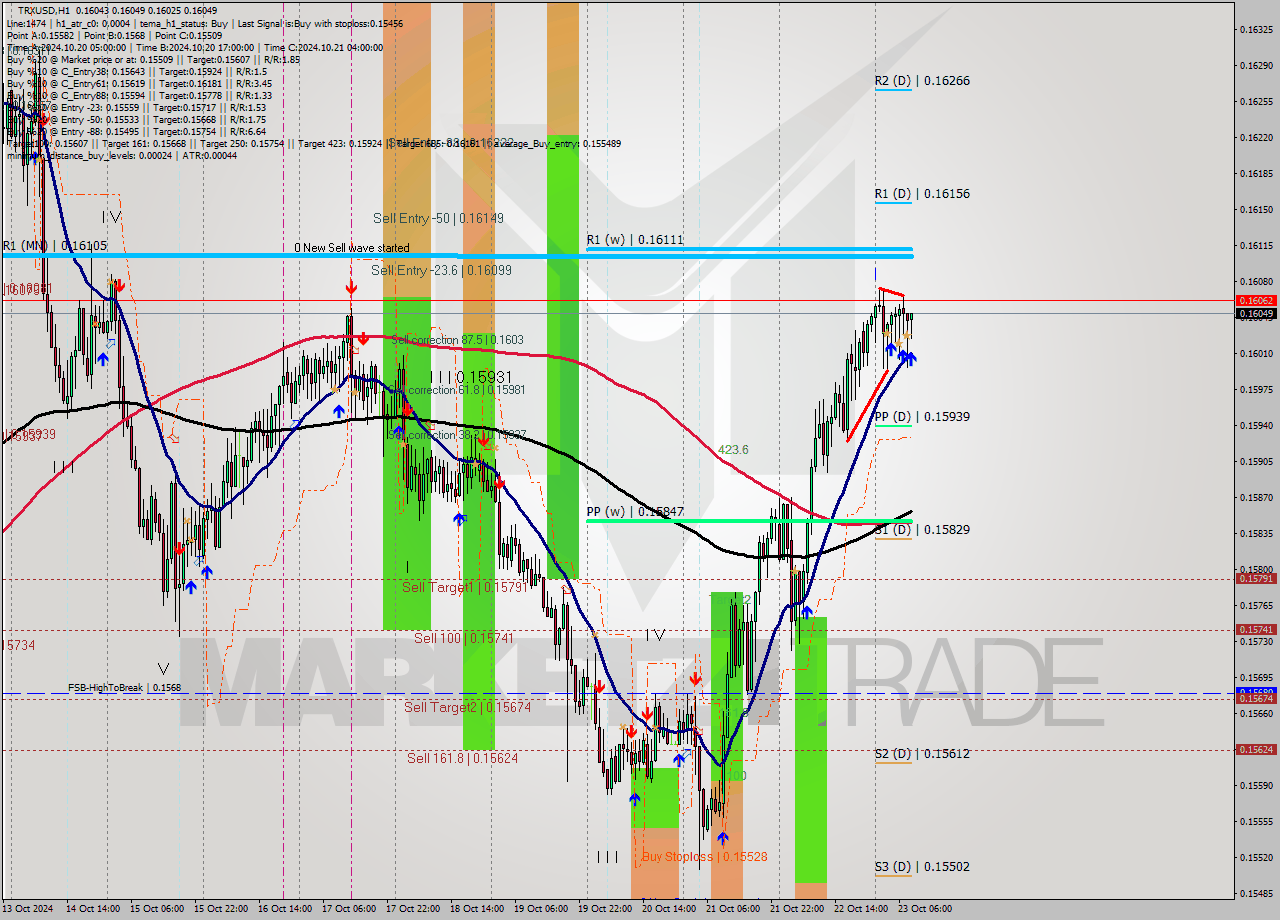Select the FSB-HighToBreak | 0.1568 label
Image resolution: width=1280 pixels, height=920 pixels.
[x=124, y=688]
